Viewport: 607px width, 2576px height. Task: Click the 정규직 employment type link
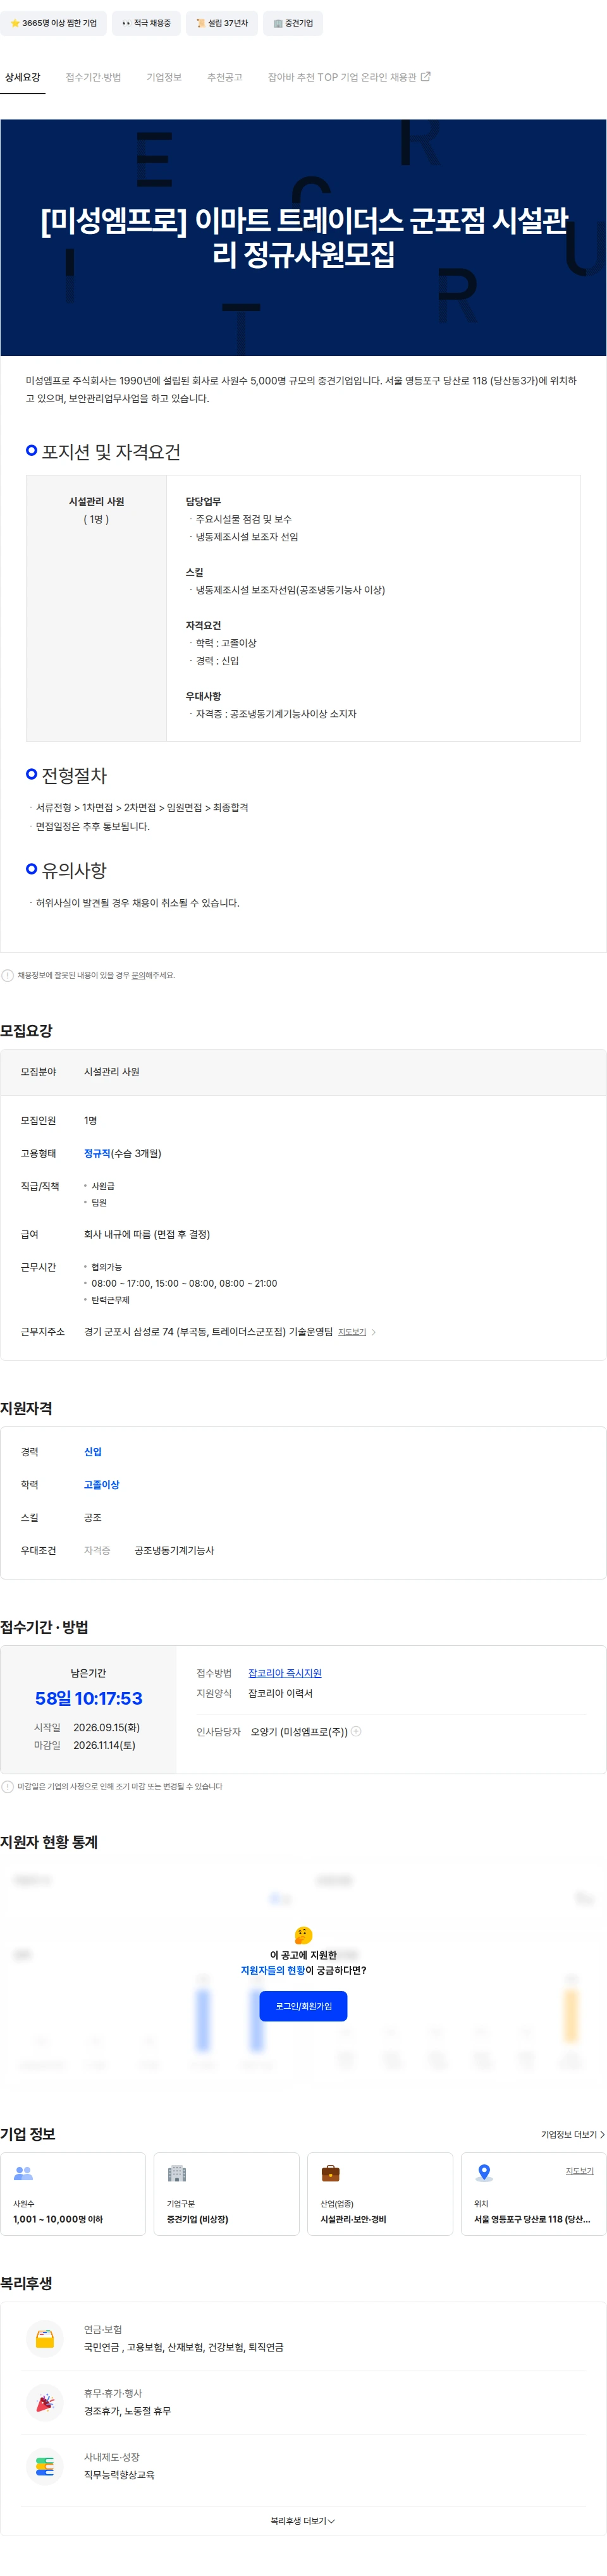pyautogui.click(x=97, y=1153)
